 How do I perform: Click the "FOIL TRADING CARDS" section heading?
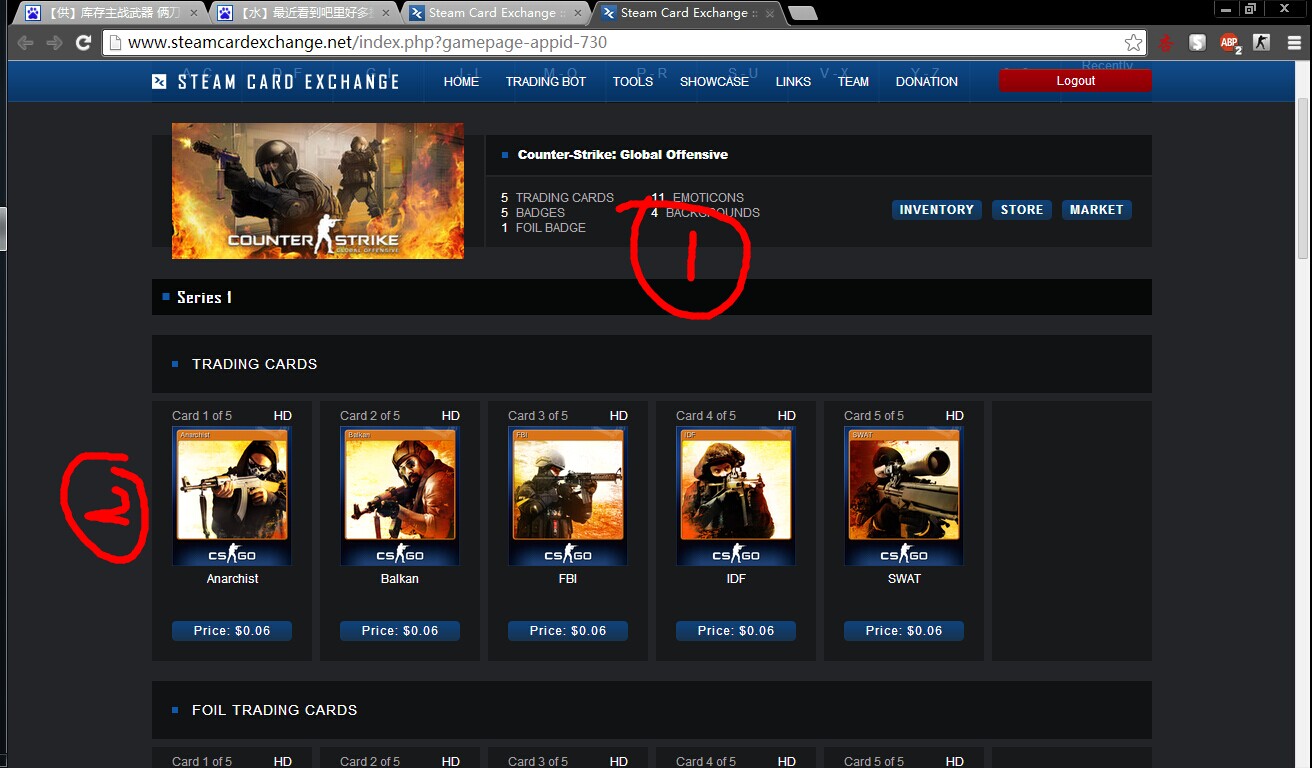click(274, 710)
